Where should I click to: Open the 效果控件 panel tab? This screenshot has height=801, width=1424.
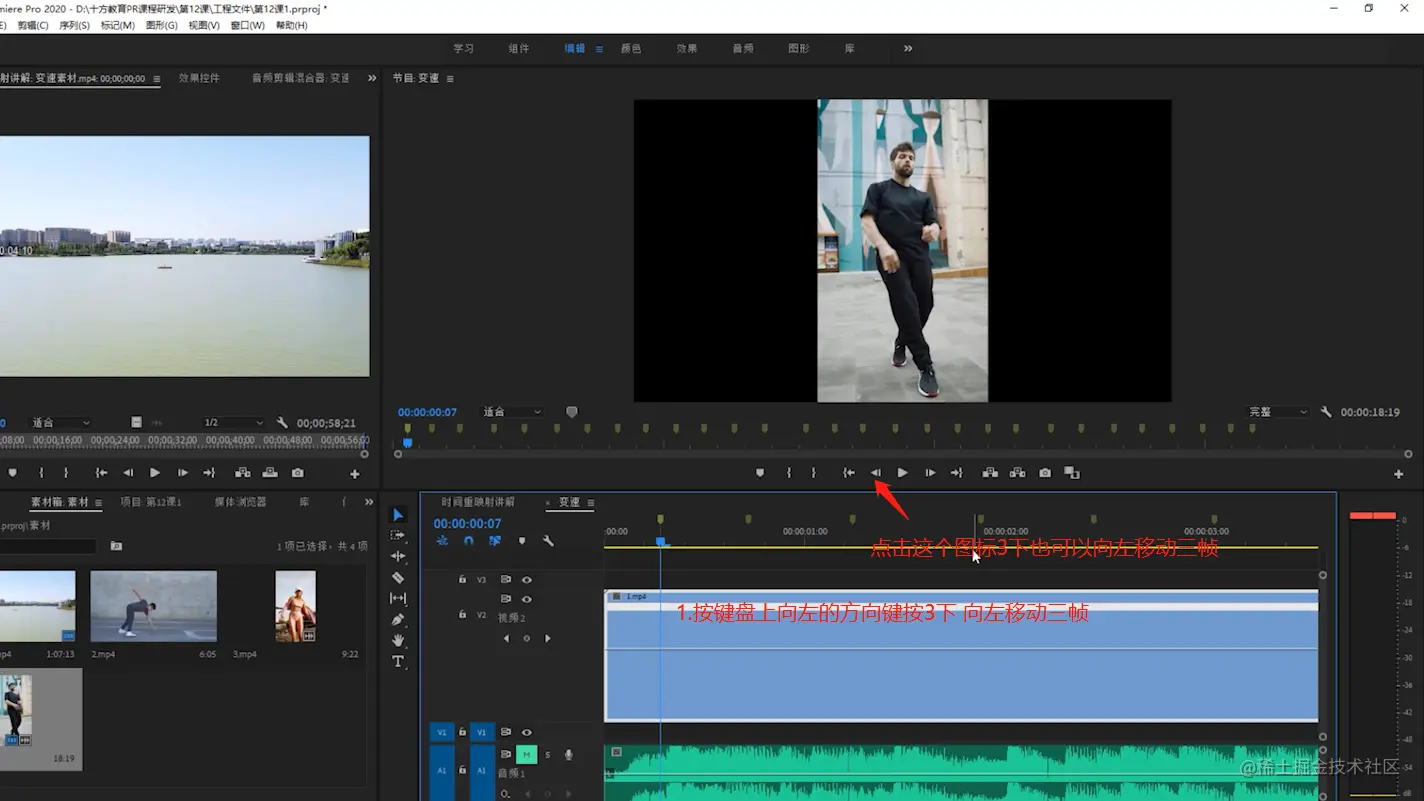(199, 78)
